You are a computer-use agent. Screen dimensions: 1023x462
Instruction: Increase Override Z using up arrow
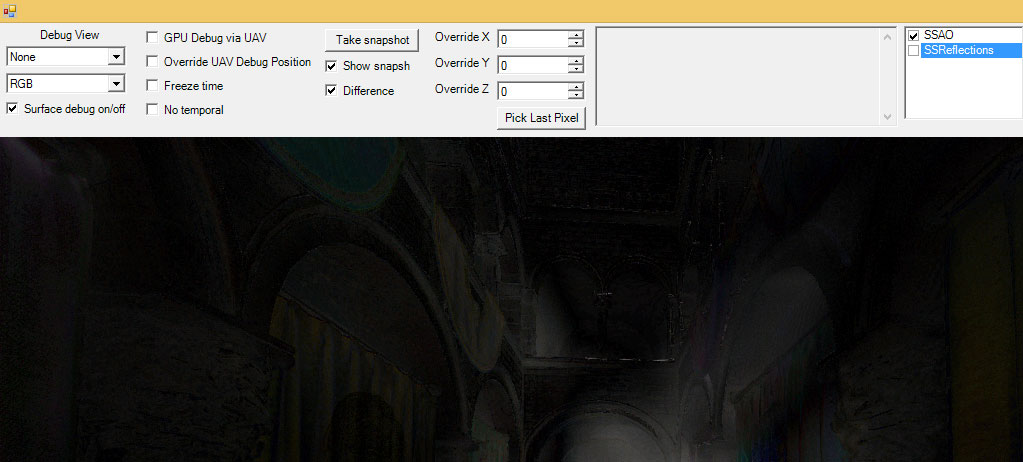click(x=575, y=87)
